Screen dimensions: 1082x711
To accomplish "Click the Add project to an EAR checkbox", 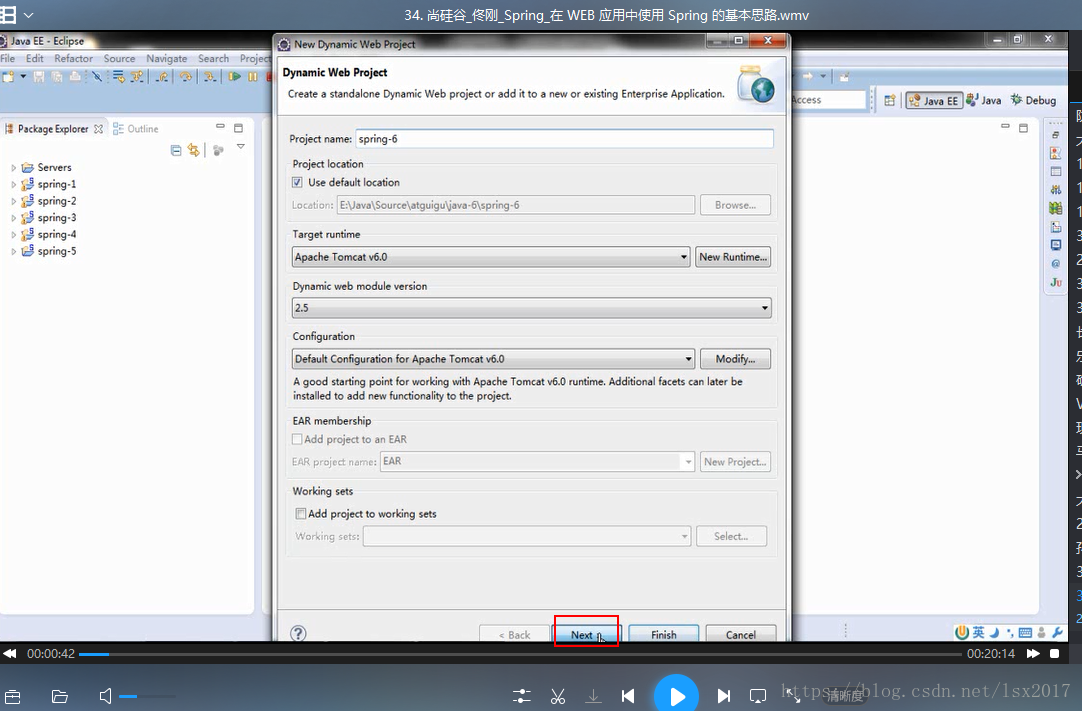I will coord(297,439).
